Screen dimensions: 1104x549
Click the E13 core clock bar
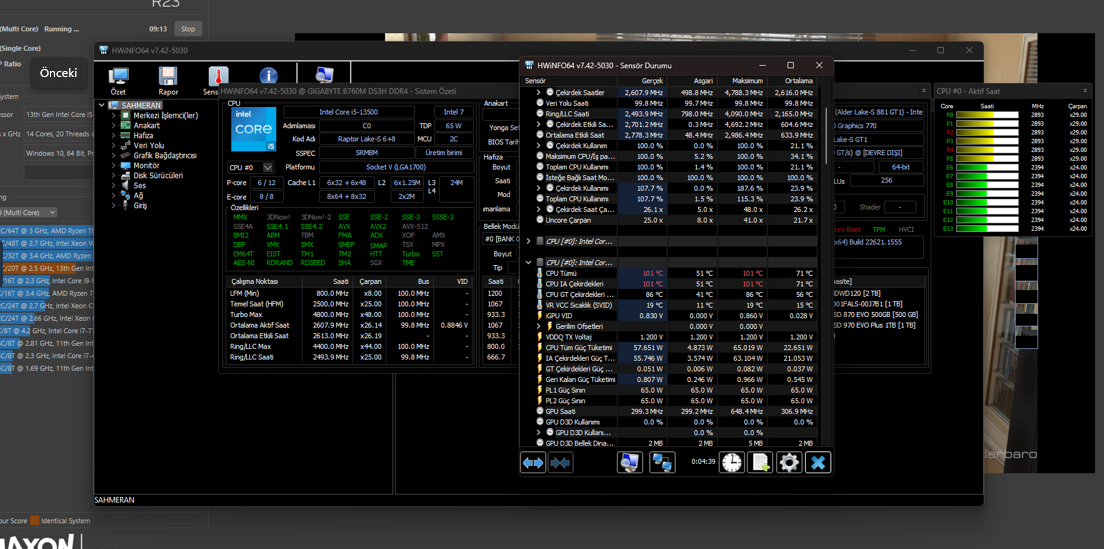point(989,229)
